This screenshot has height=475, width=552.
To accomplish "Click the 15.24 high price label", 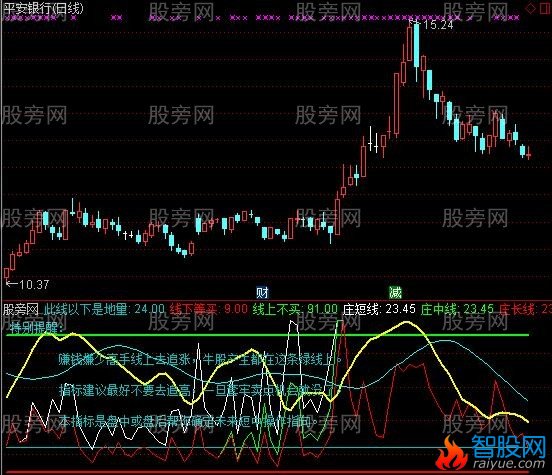I will pyautogui.click(x=438, y=25).
